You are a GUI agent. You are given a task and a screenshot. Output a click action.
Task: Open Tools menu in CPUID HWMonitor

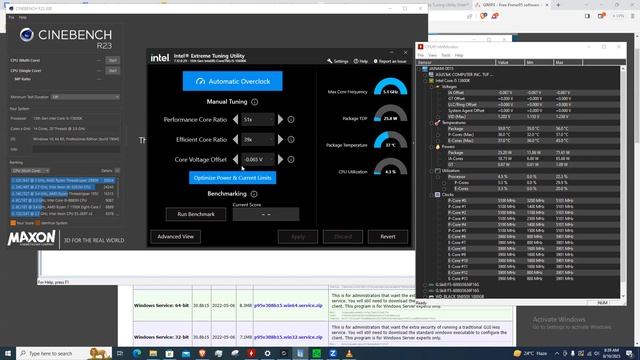coord(446,55)
